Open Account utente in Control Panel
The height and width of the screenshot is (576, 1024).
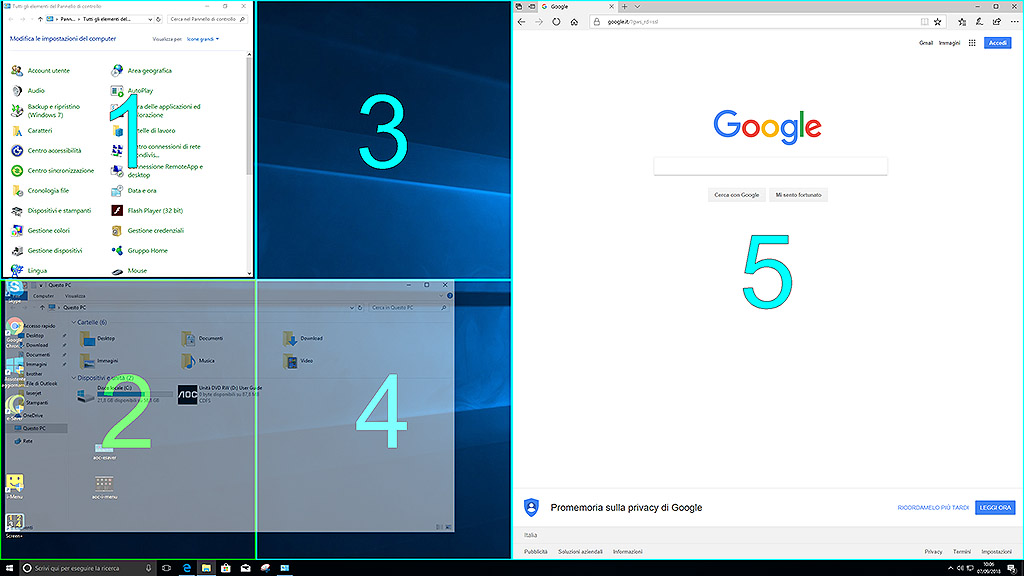[48, 71]
